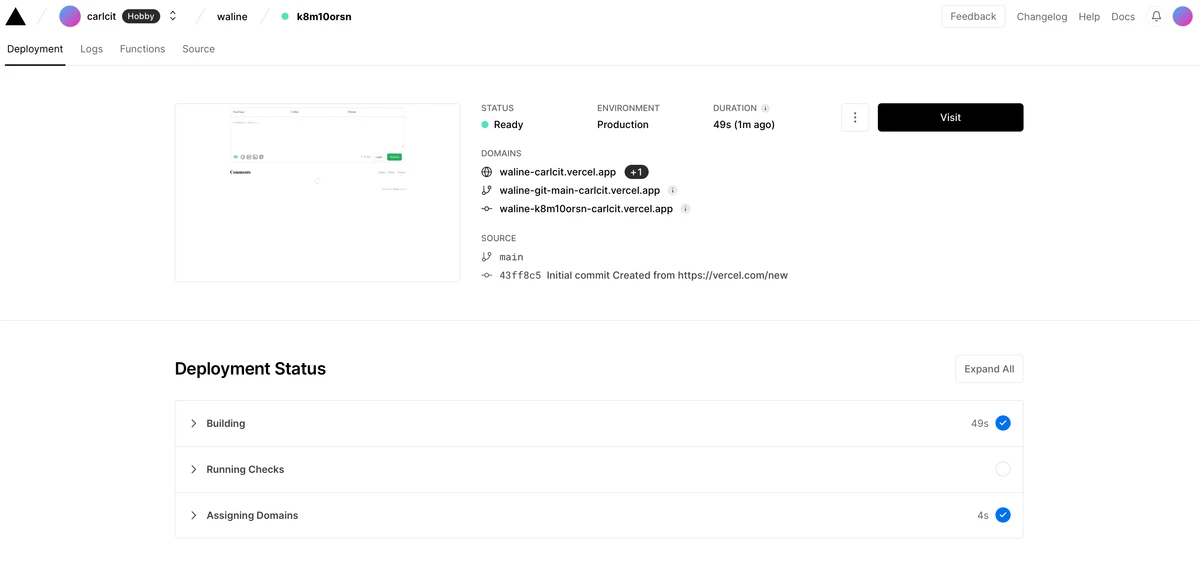Viewport: 1199px width, 568px height.
Task: Click the branch icon beside main
Action: [x=486, y=257]
